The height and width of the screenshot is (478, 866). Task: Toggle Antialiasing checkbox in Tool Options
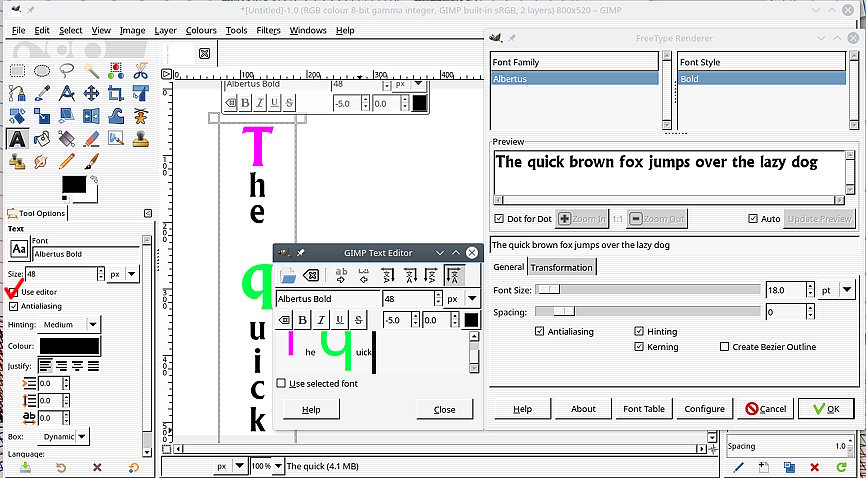pos(14,306)
